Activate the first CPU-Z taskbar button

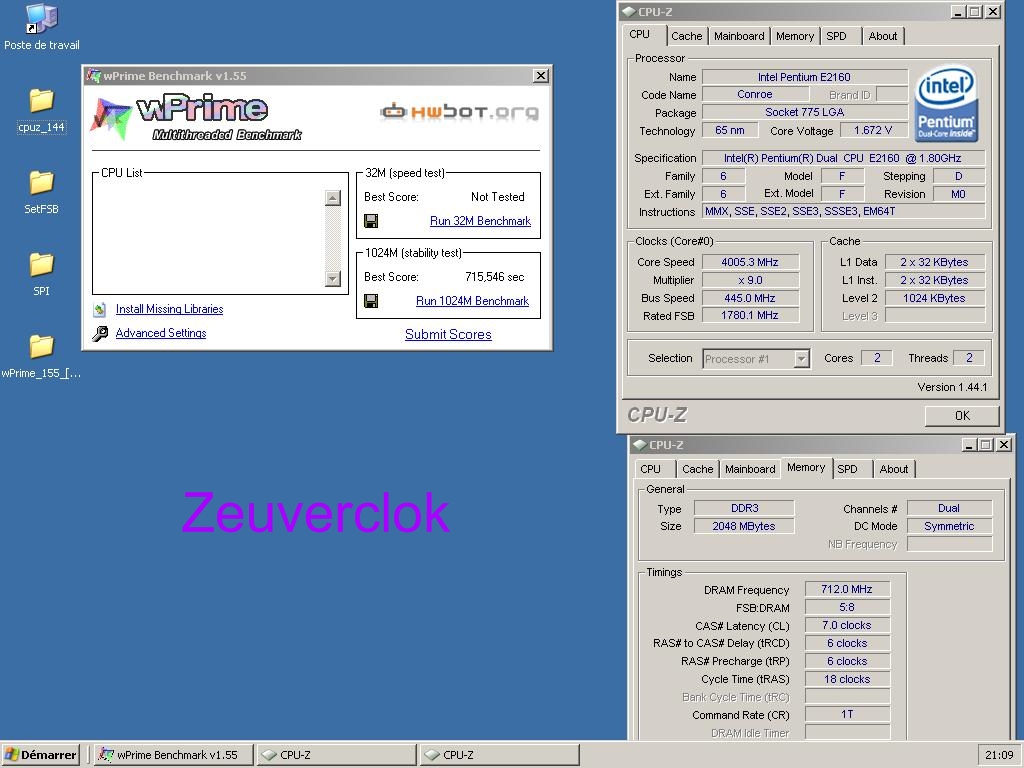(x=336, y=755)
